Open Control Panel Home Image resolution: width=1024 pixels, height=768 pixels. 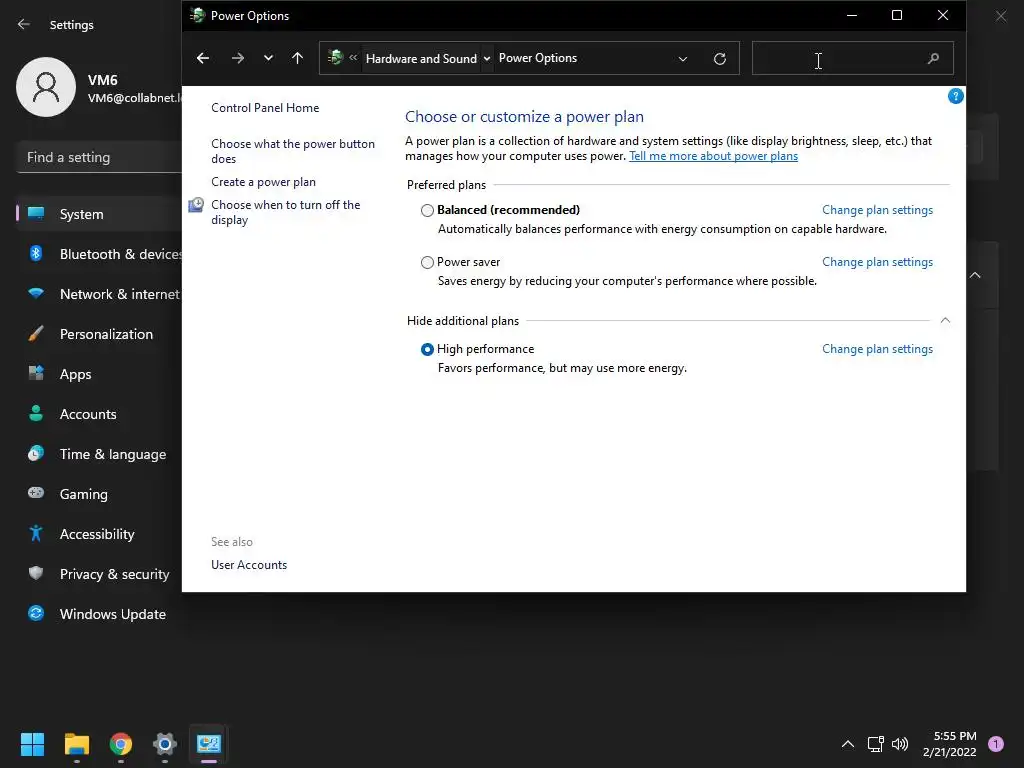tap(265, 108)
